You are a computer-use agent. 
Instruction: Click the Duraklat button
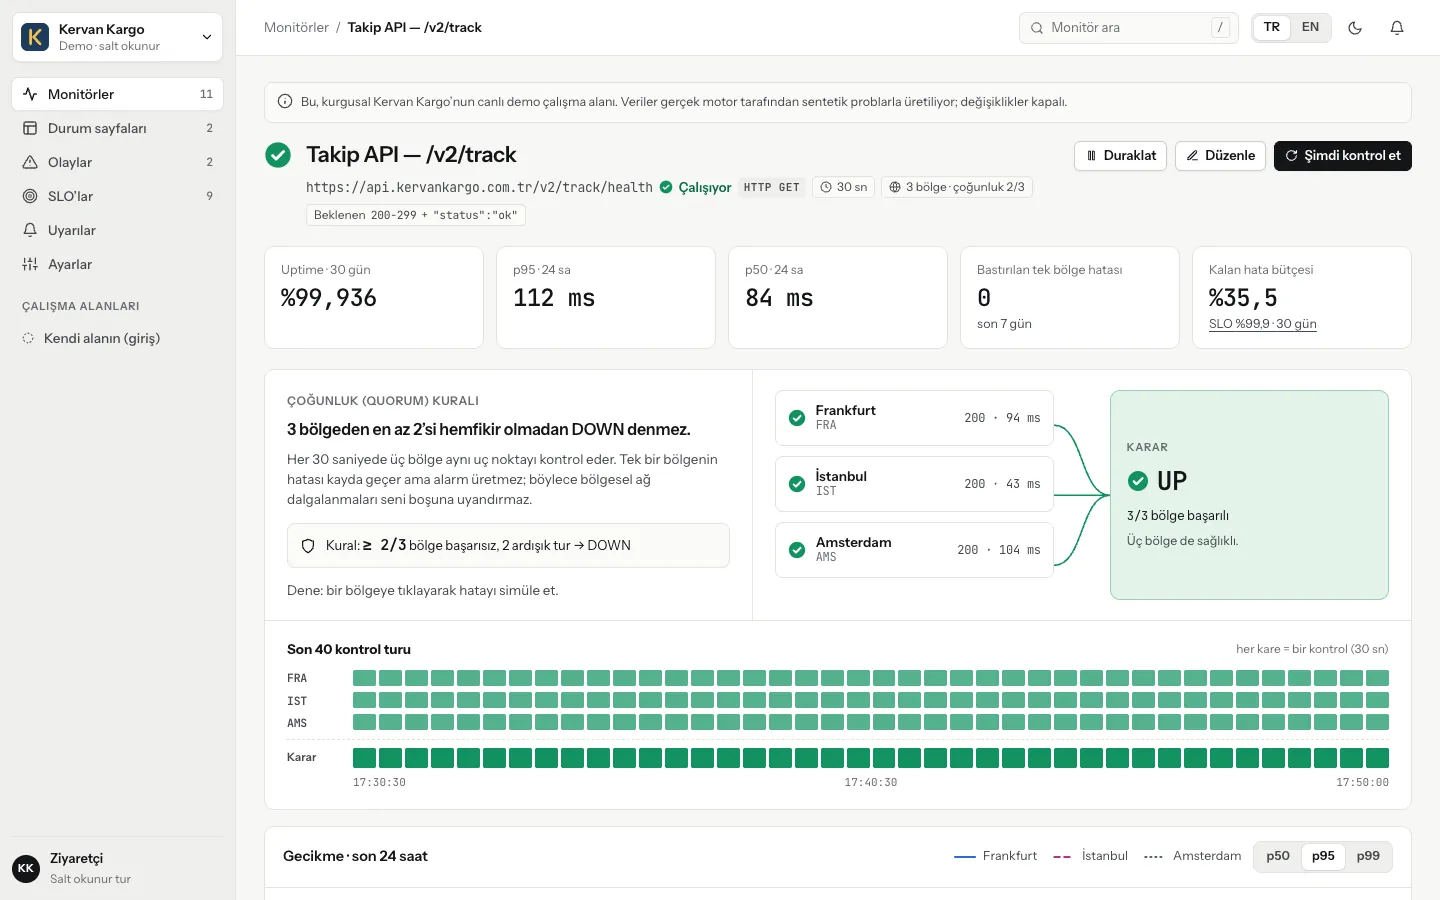(1120, 156)
